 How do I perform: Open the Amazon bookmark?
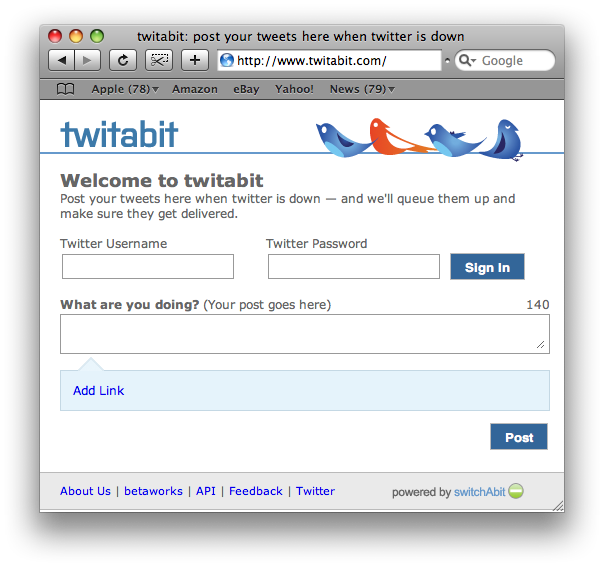[x=195, y=89]
